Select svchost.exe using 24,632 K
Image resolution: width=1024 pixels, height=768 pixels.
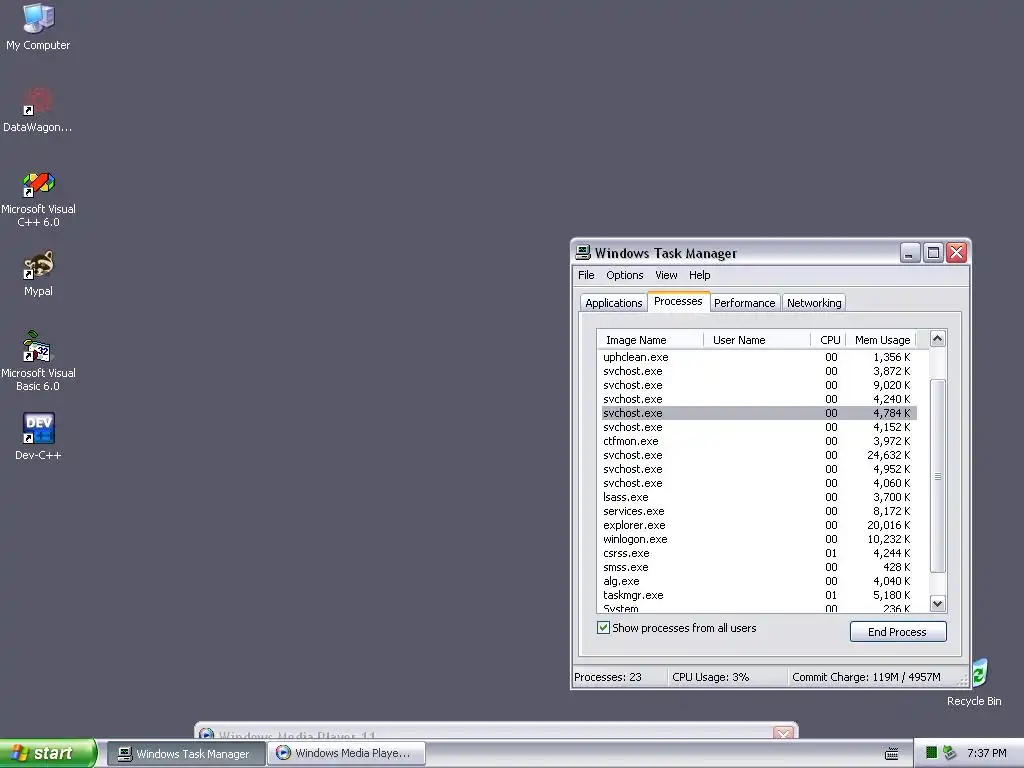point(759,455)
